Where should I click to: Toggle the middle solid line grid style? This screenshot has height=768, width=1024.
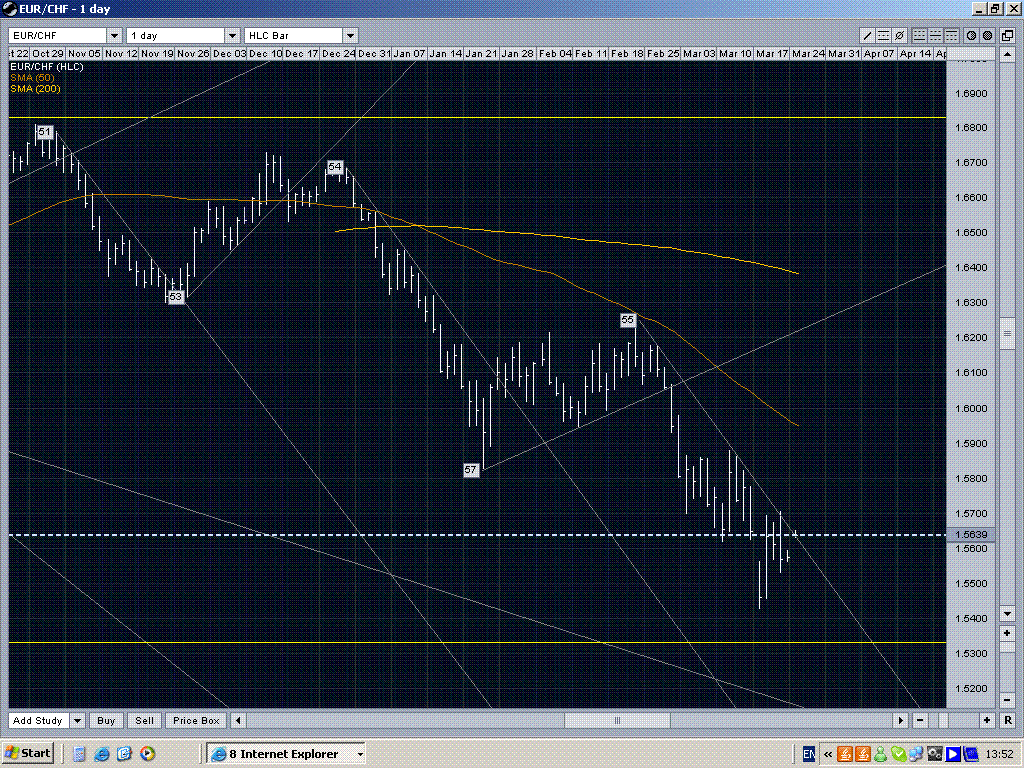[x=935, y=35]
